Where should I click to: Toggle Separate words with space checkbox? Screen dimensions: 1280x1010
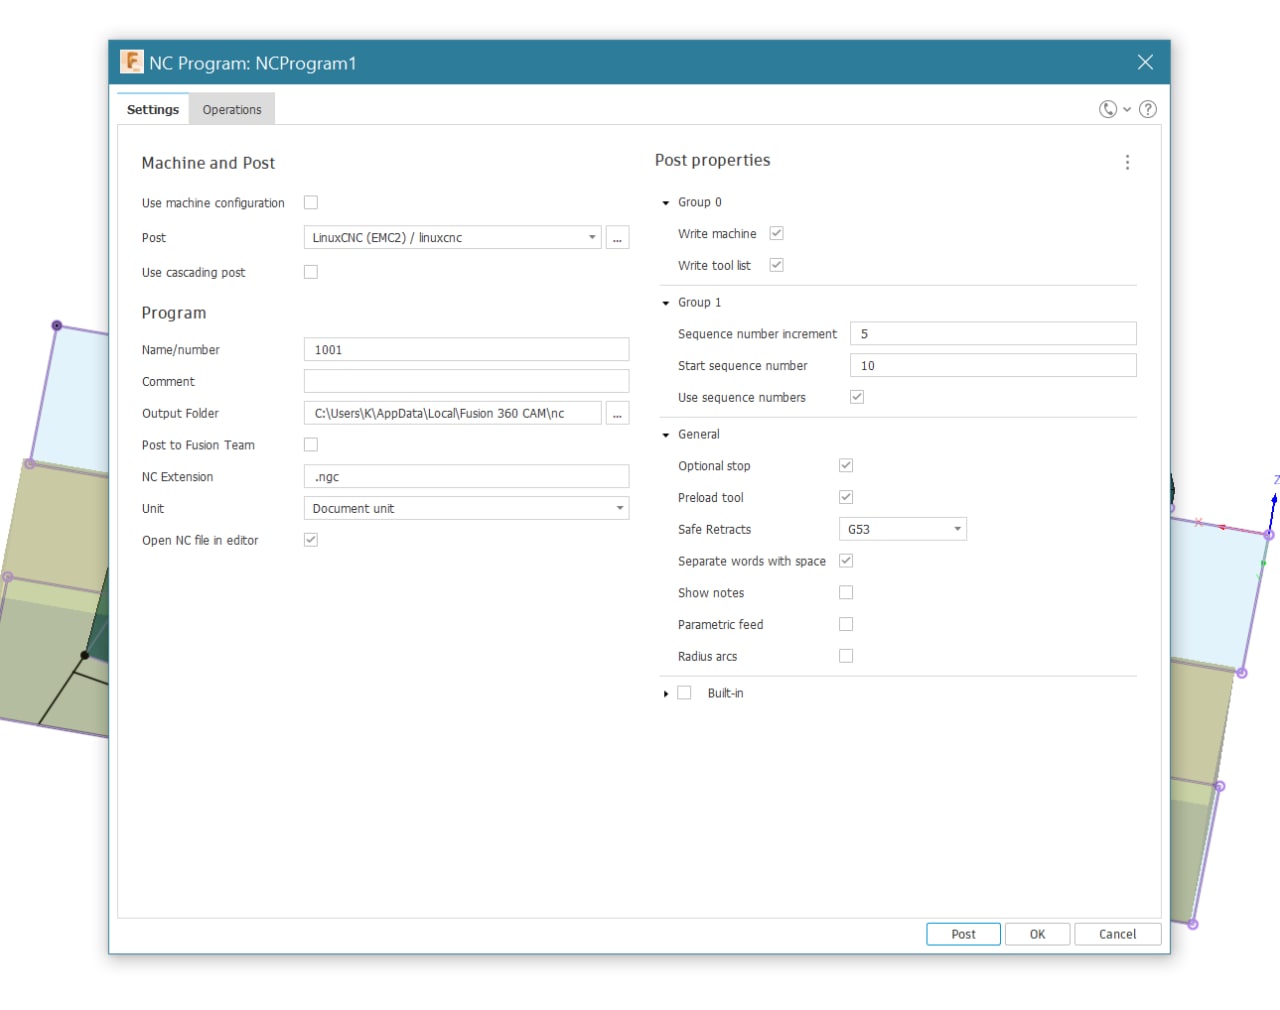pyautogui.click(x=846, y=561)
